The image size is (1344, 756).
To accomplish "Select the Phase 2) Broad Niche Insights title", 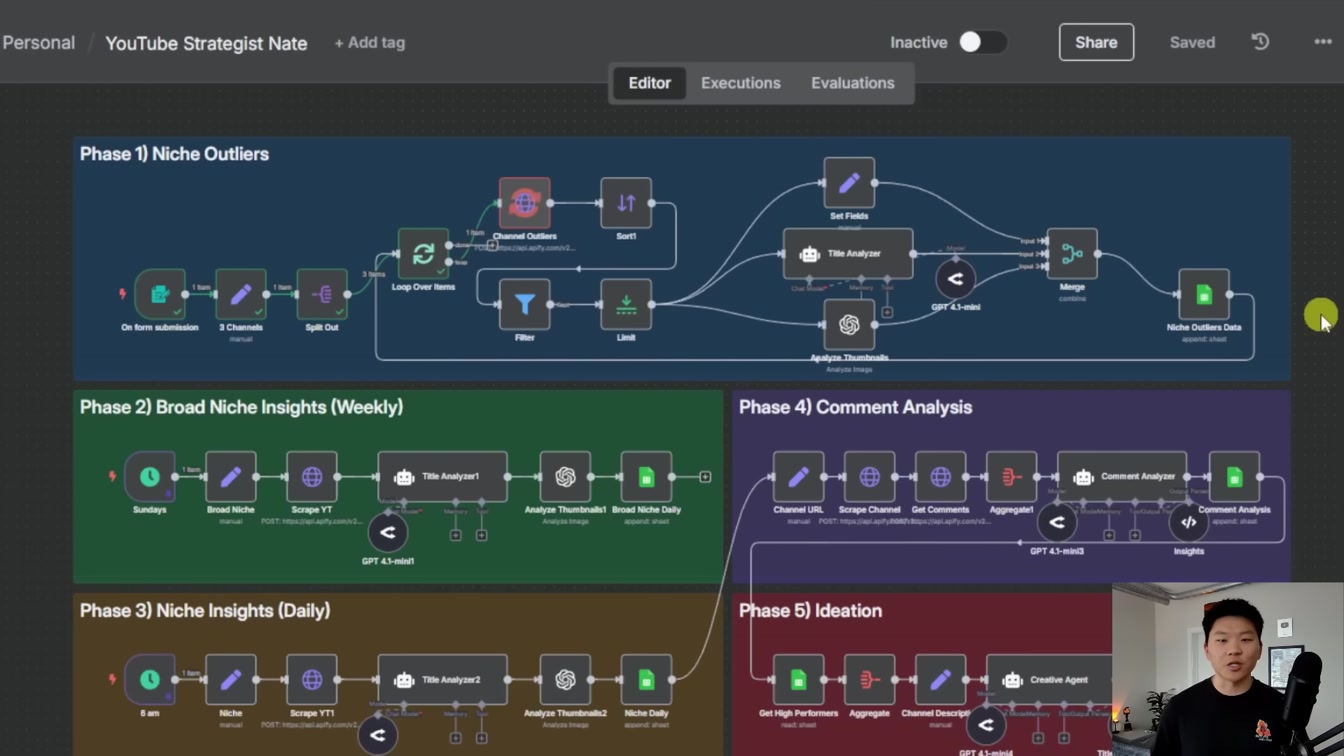I will point(241,407).
